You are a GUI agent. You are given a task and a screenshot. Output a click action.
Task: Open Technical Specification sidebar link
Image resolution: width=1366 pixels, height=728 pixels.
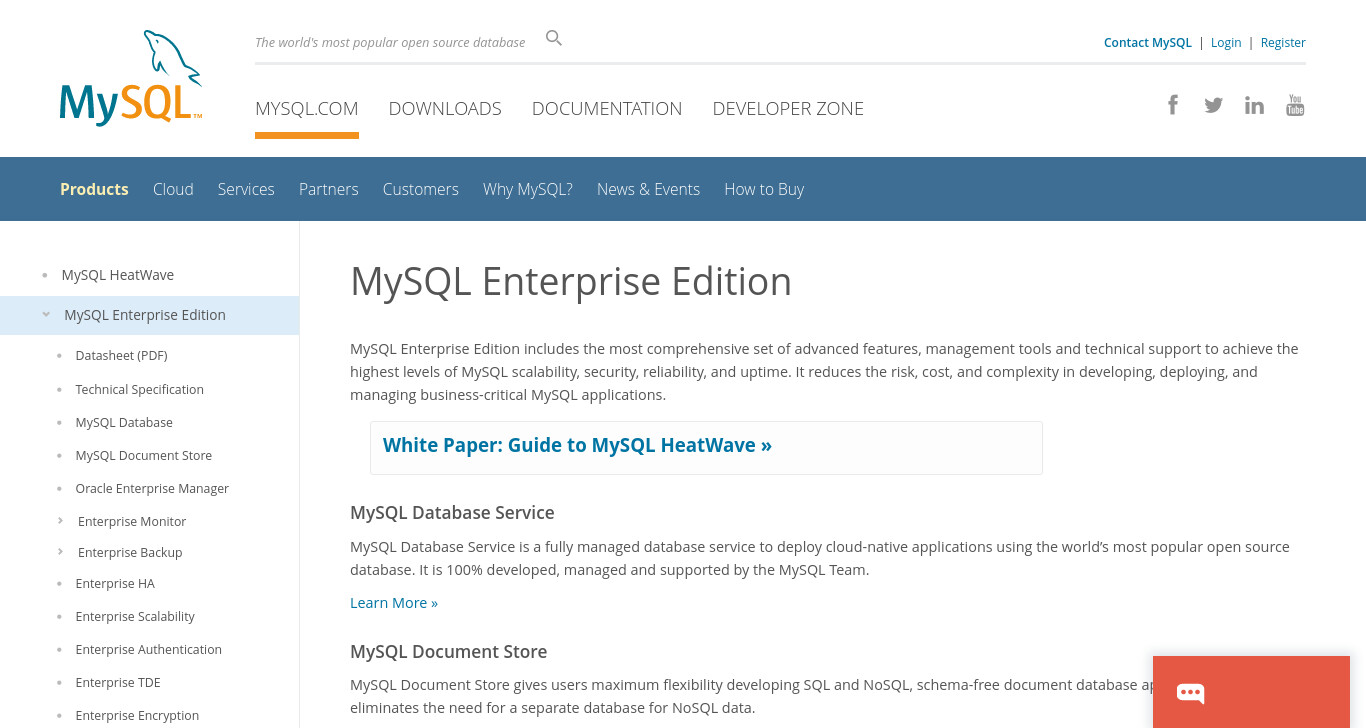[x=139, y=389]
